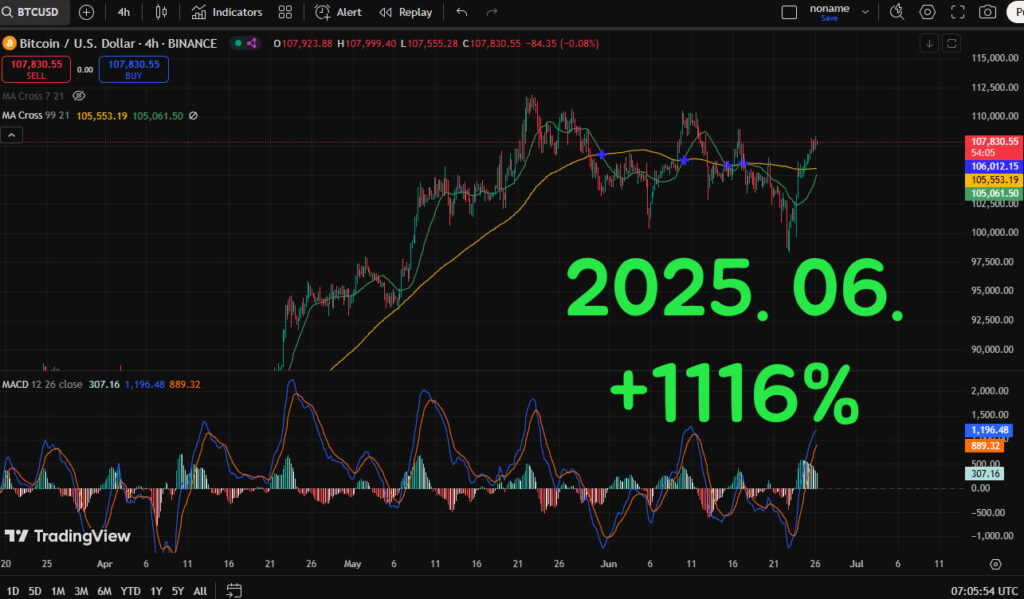Select 1D date range

point(12,591)
